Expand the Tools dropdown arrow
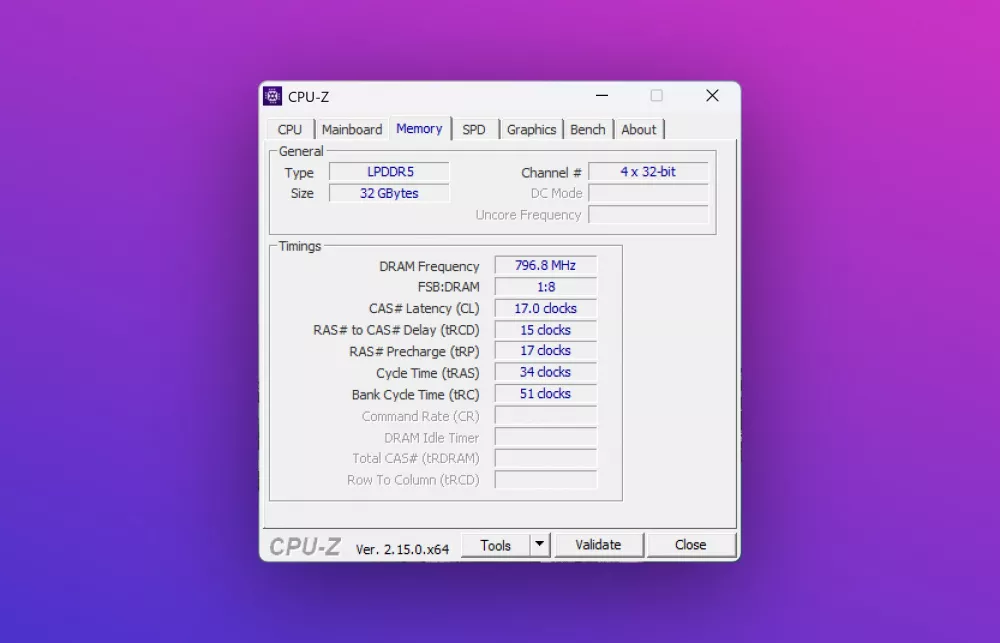1000x643 pixels. pyautogui.click(x=540, y=545)
